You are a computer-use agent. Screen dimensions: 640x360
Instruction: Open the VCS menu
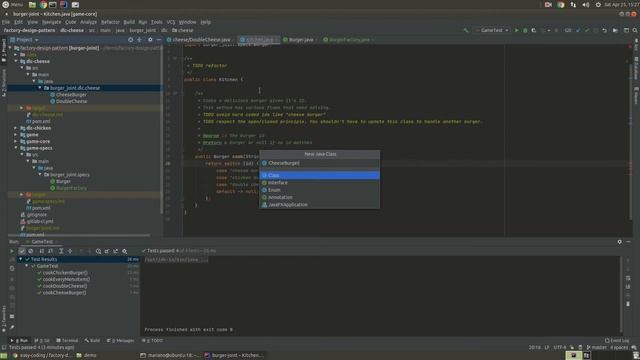pyautogui.click(x=171, y=22)
